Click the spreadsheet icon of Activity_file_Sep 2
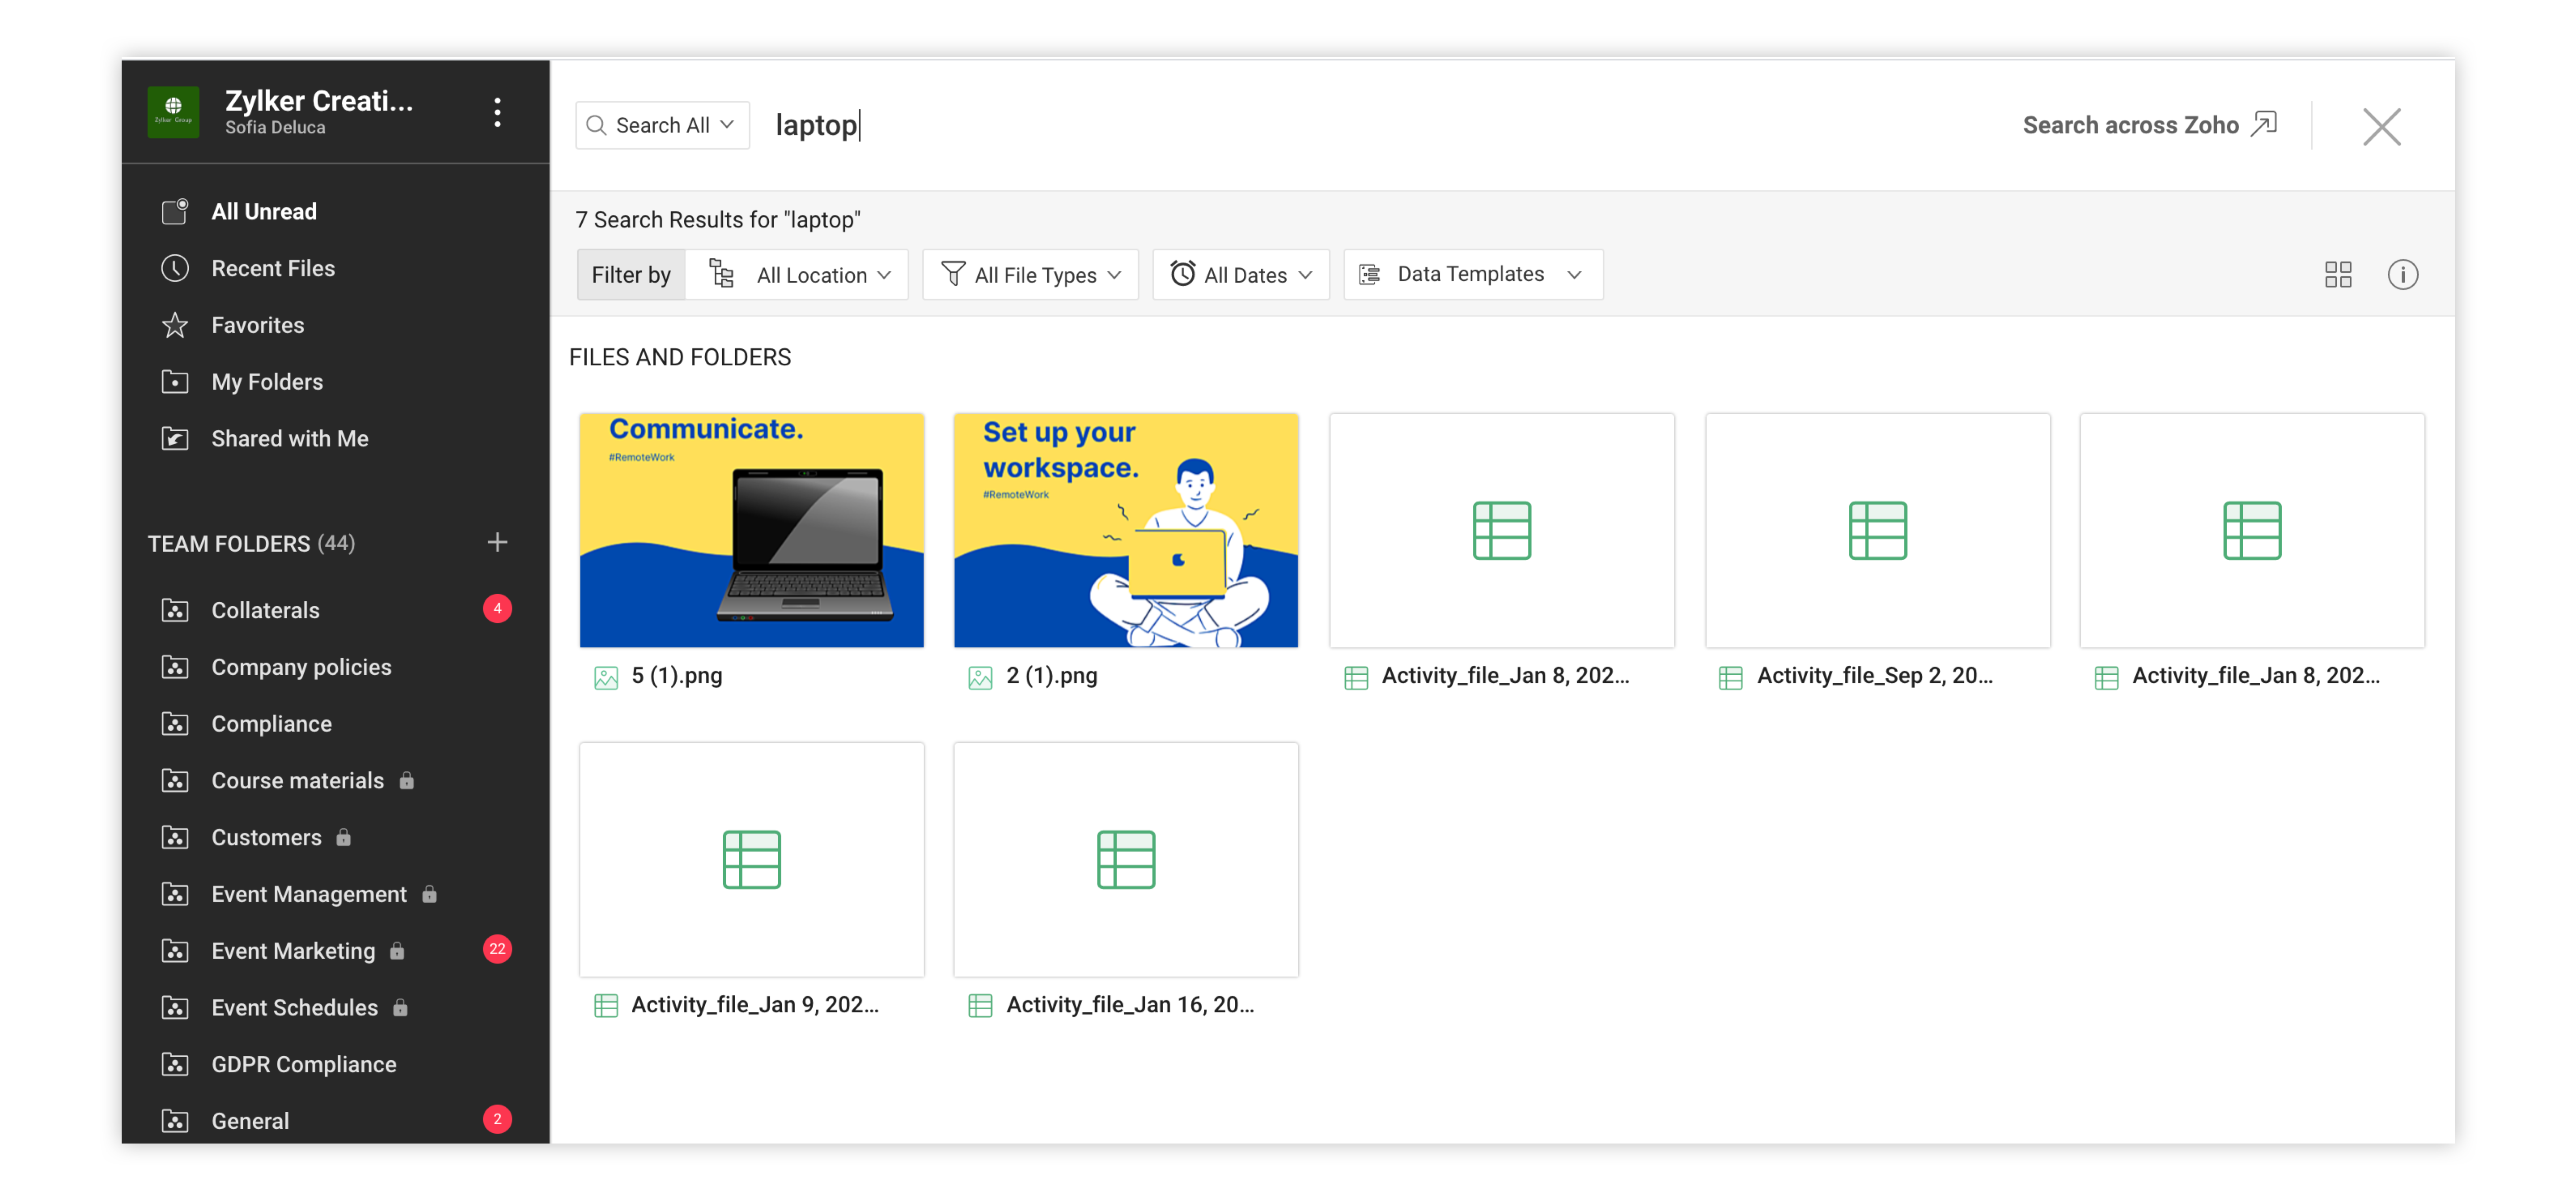Image resolution: width=2576 pixels, height=1199 pixels. [x=1877, y=530]
